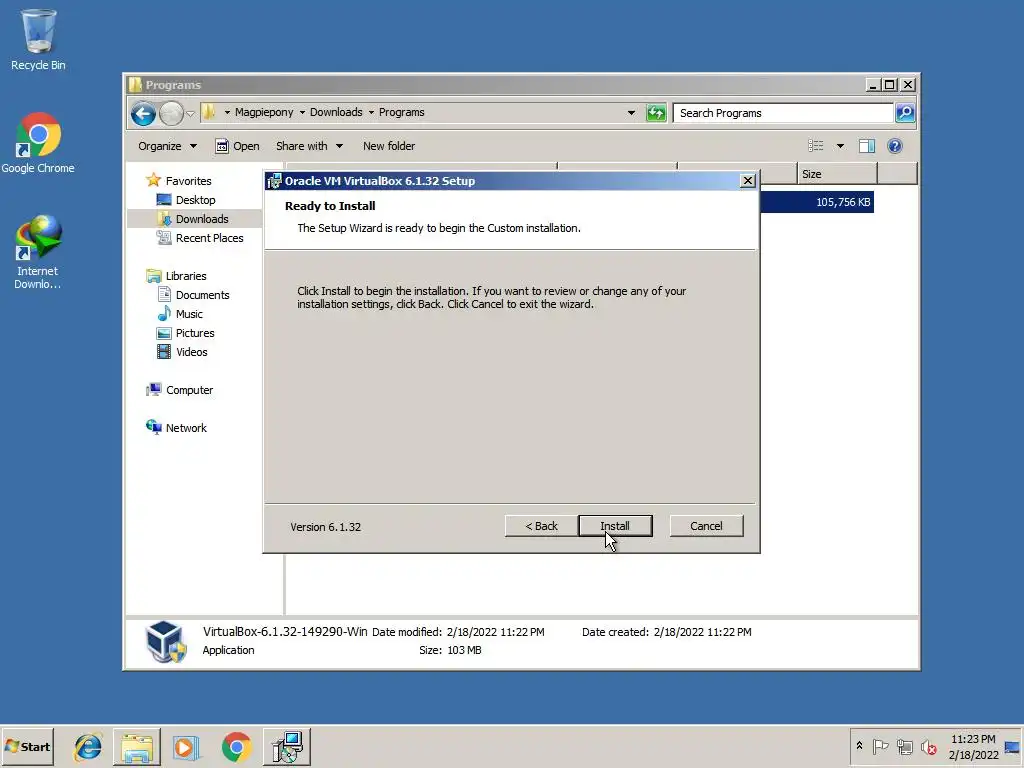Select Downloads in the breadcrumb path
1024x768 pixels.
click(336, 112)
